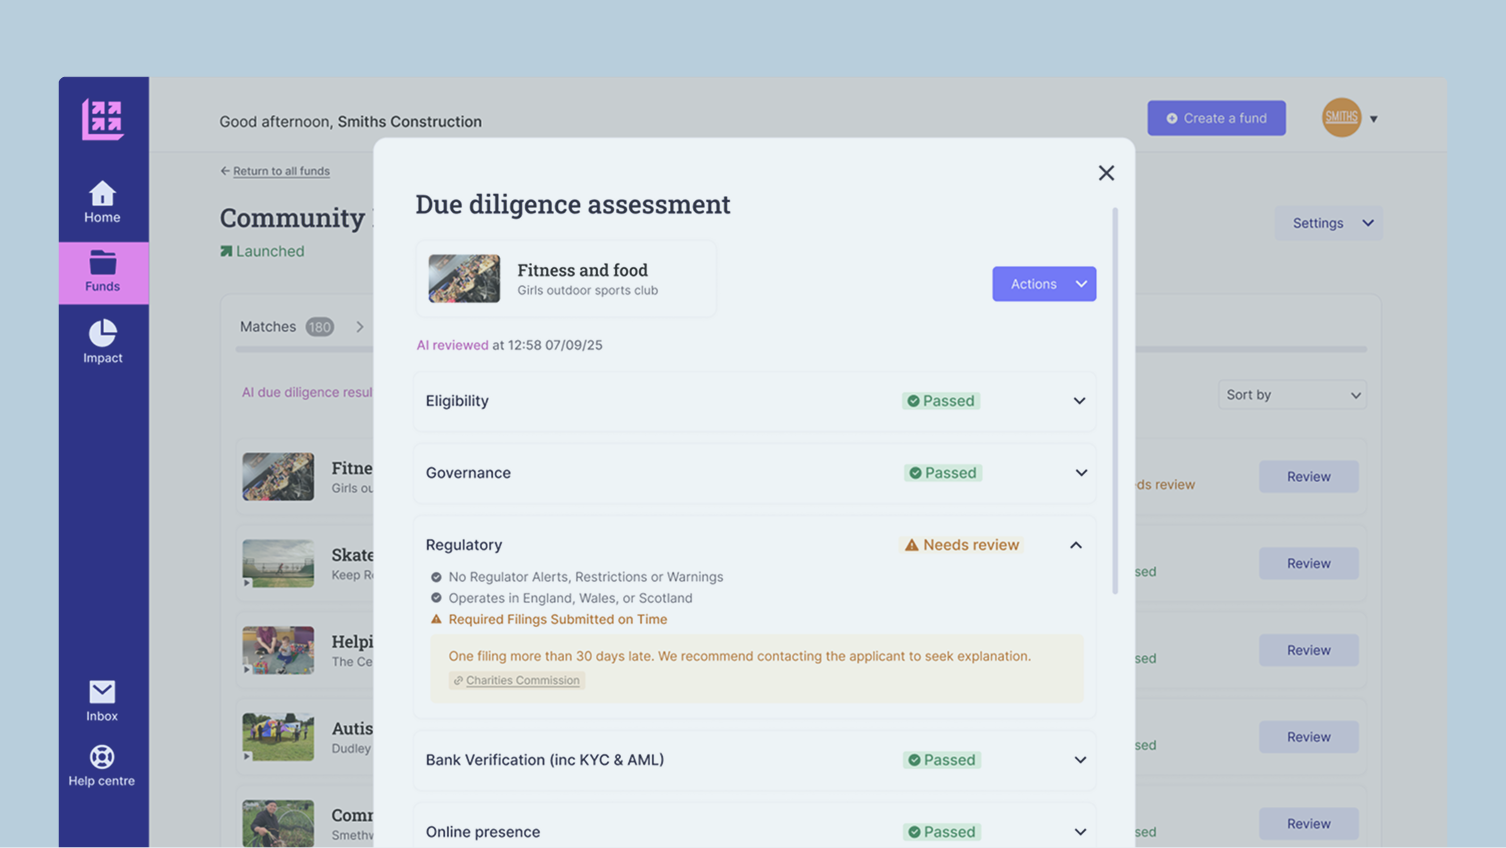Open the Settings dropdown

(1328, 222)
